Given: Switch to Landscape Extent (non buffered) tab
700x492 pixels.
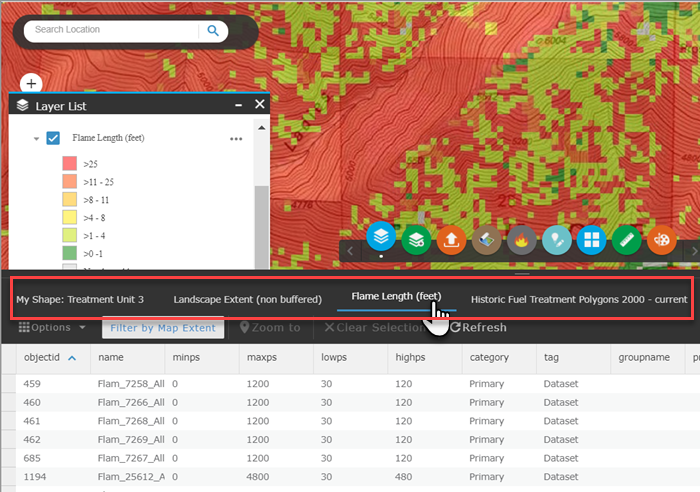Looking at the screenshot, I should 248,299.
